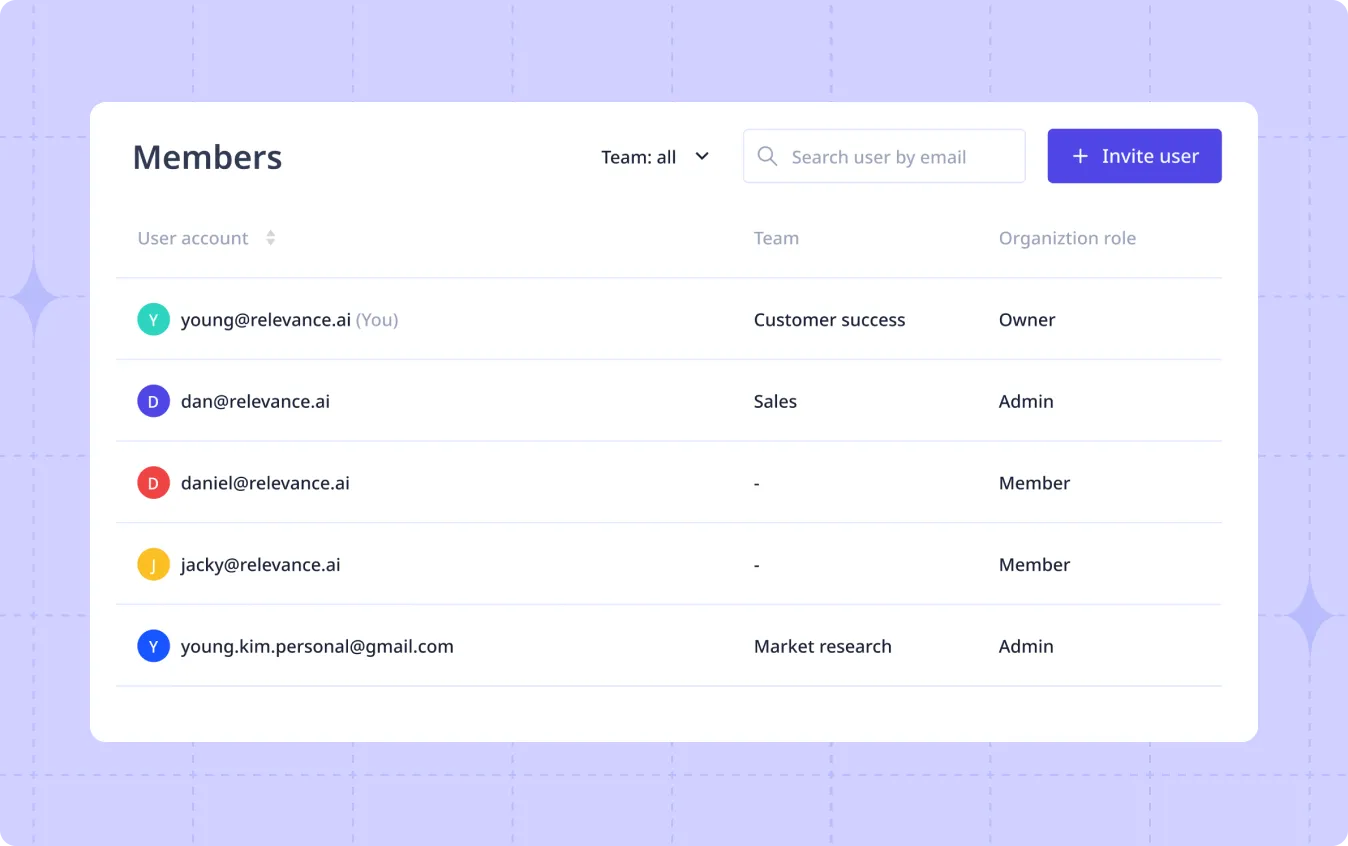Click the Team column header
Screen dimensions: 1348x846
[x=776, y=238]
